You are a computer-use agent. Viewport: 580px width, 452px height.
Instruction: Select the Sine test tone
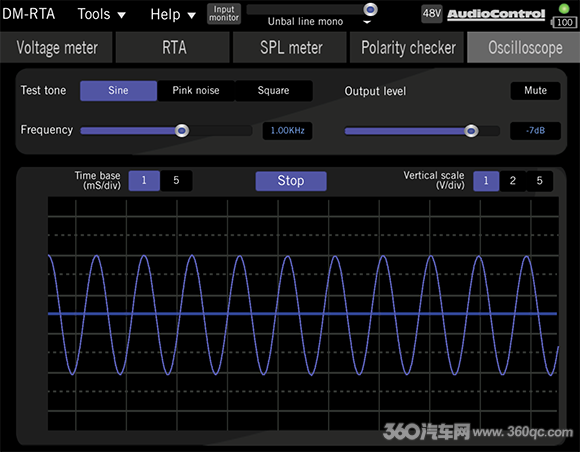click(x=118, y=91)
